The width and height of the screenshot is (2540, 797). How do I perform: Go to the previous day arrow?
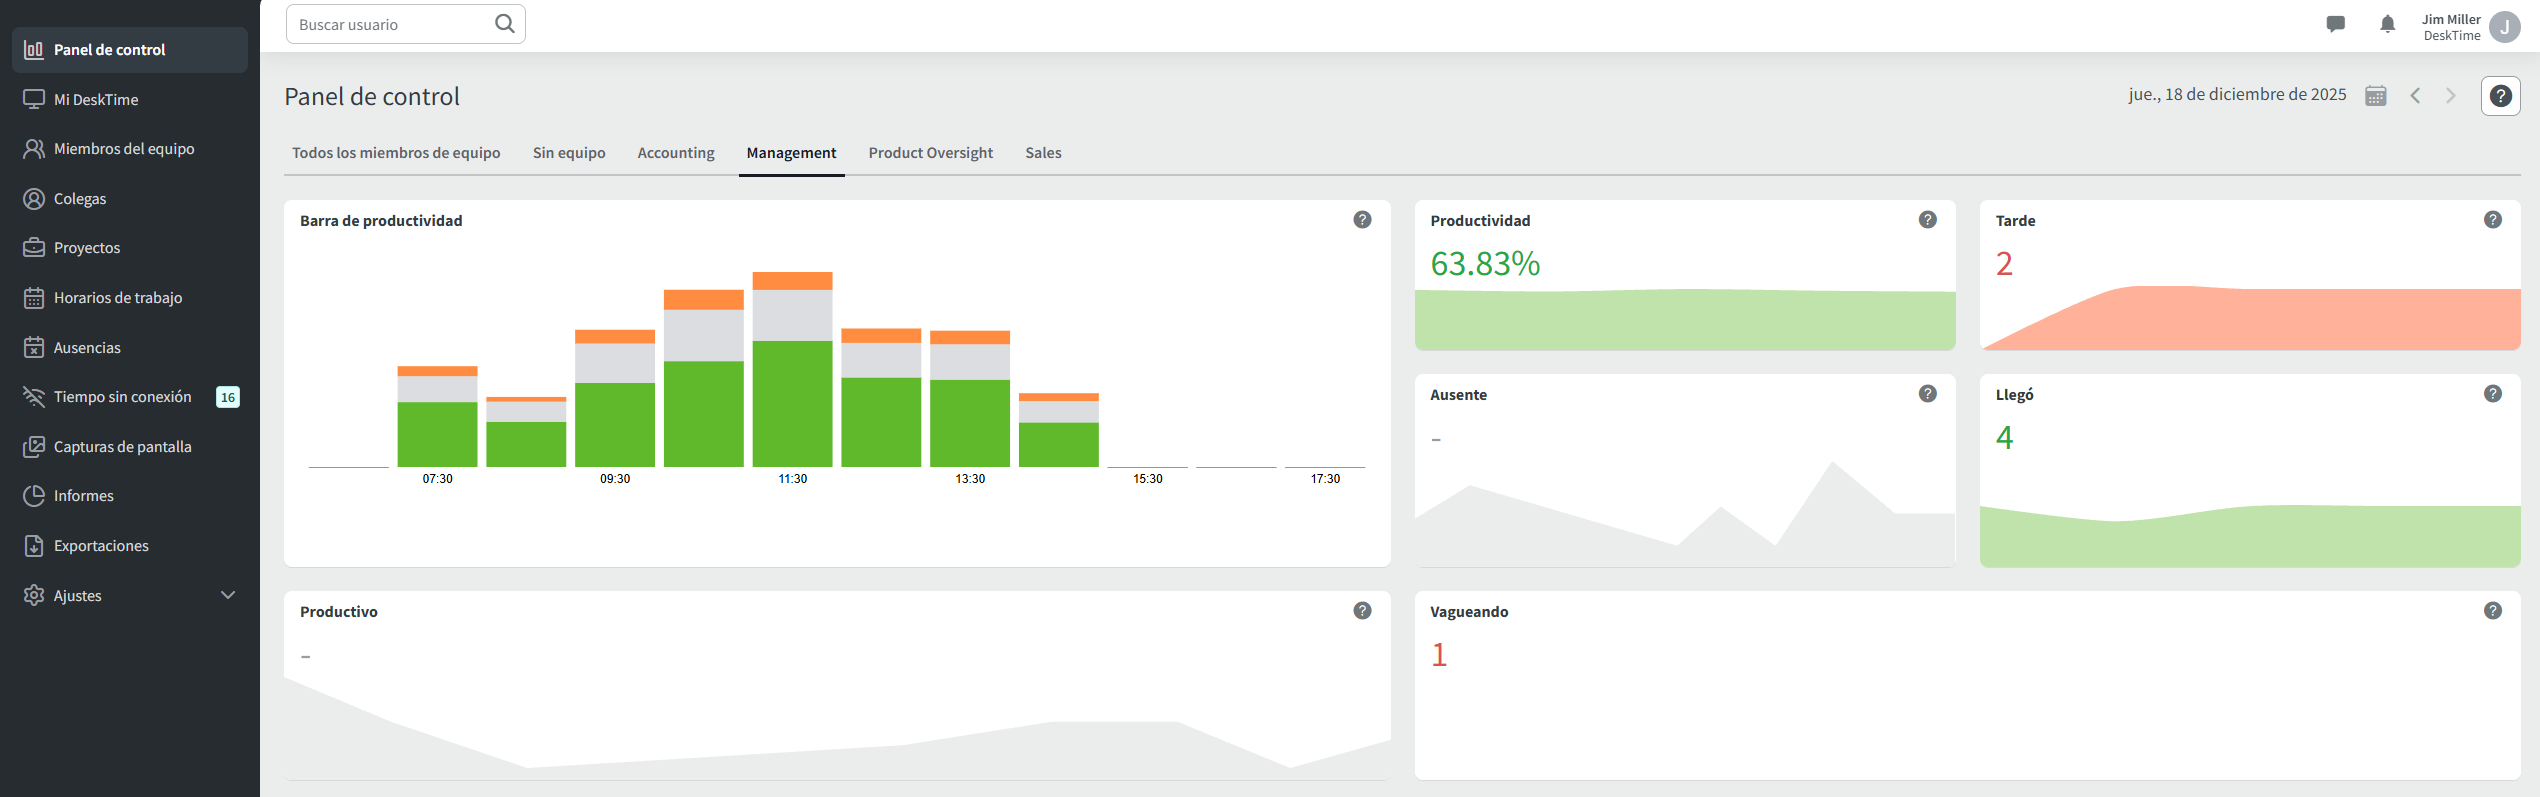[x=2415, y=96]
